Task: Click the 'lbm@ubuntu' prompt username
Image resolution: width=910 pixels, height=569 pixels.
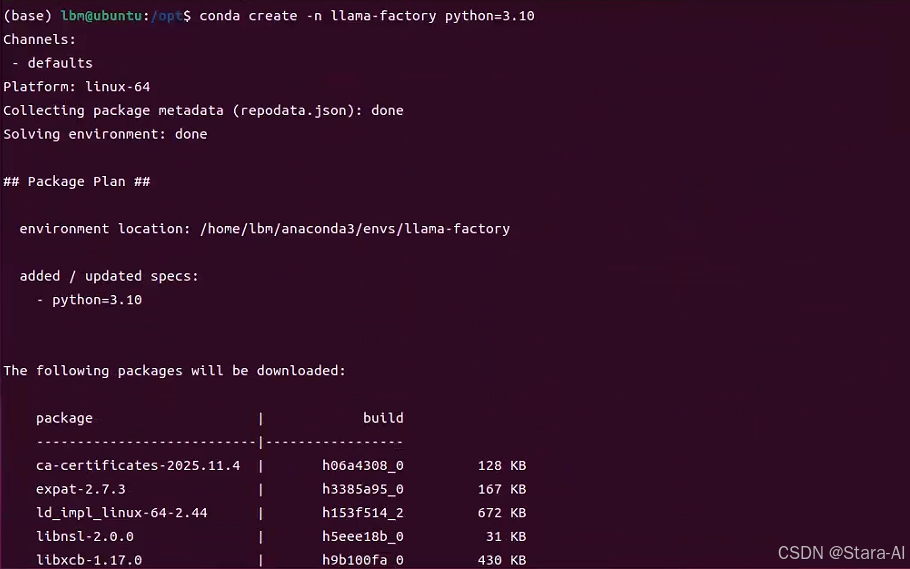Action: tap(101, 16)
